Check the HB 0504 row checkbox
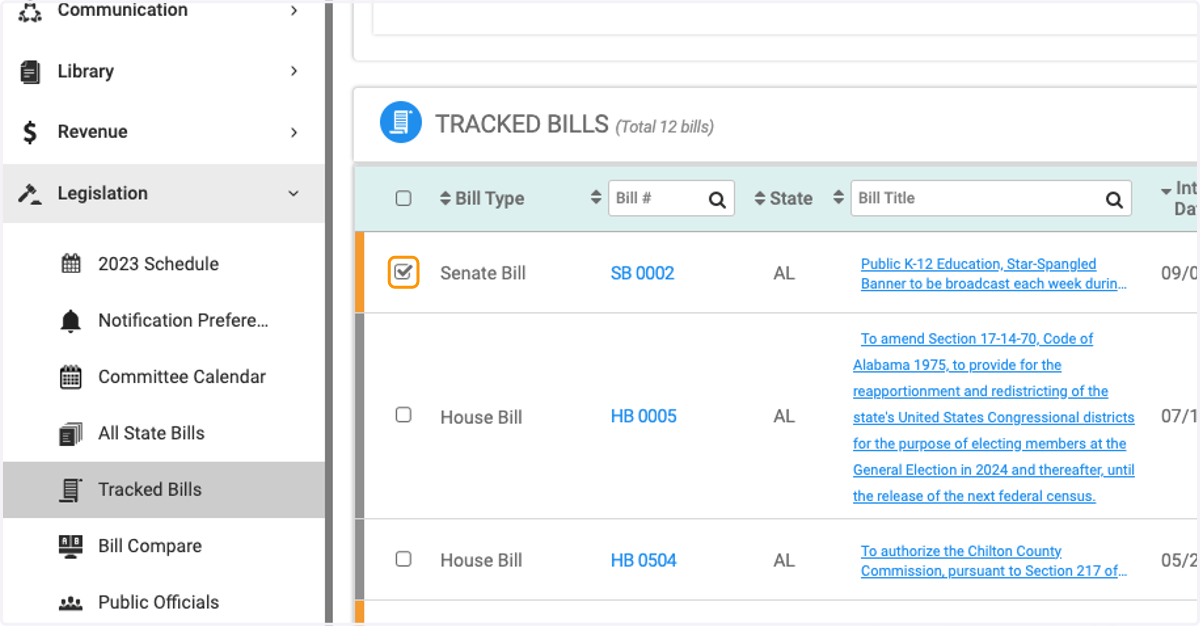 [403, 559]
